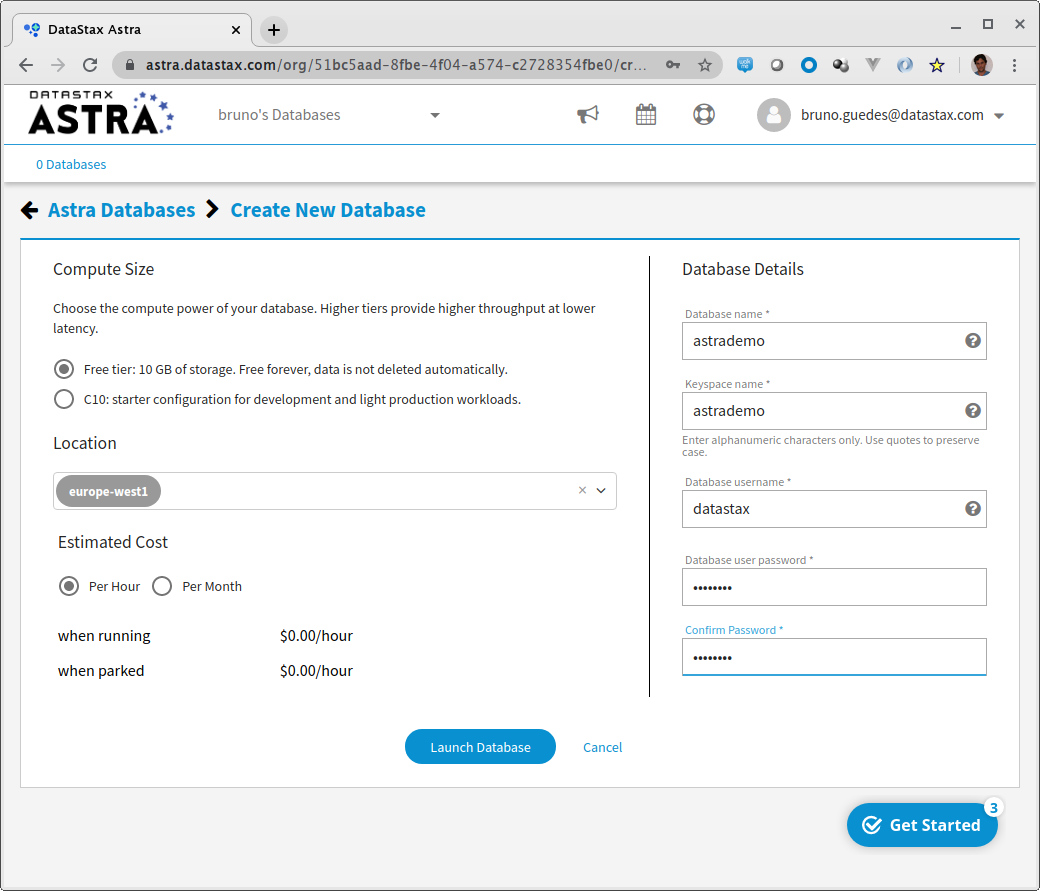
Task: Open the calendar icon in header
Action: pos(645,115)
